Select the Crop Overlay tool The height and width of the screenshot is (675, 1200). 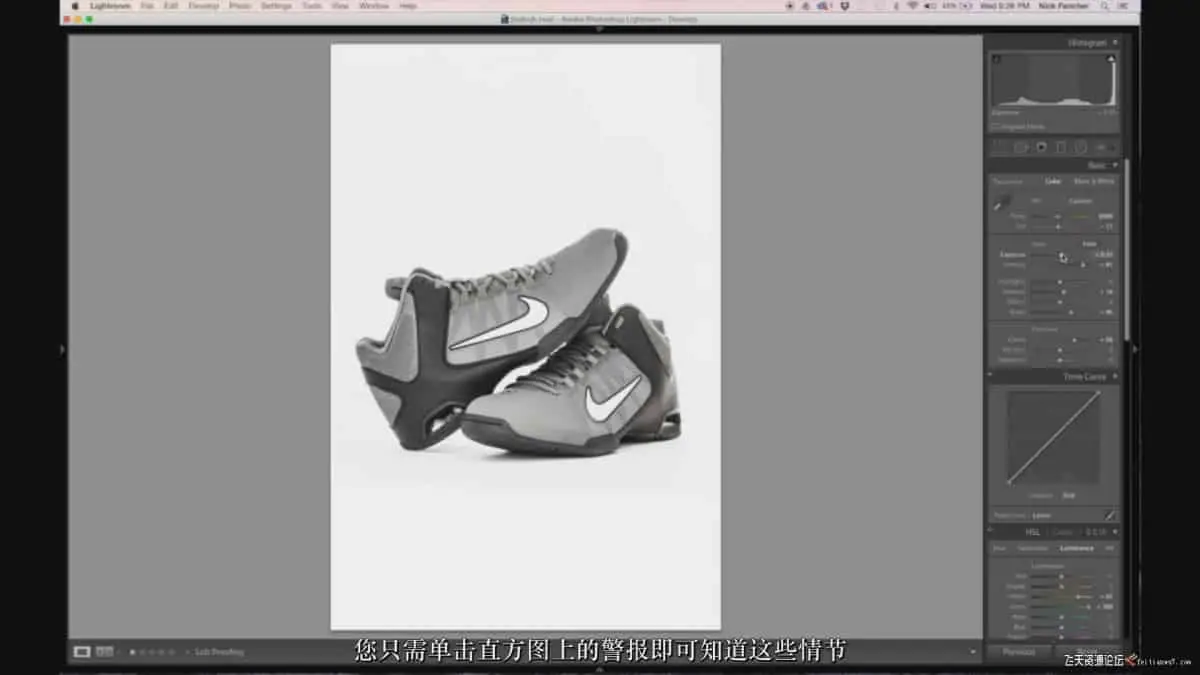click(x=1001, y=147)
